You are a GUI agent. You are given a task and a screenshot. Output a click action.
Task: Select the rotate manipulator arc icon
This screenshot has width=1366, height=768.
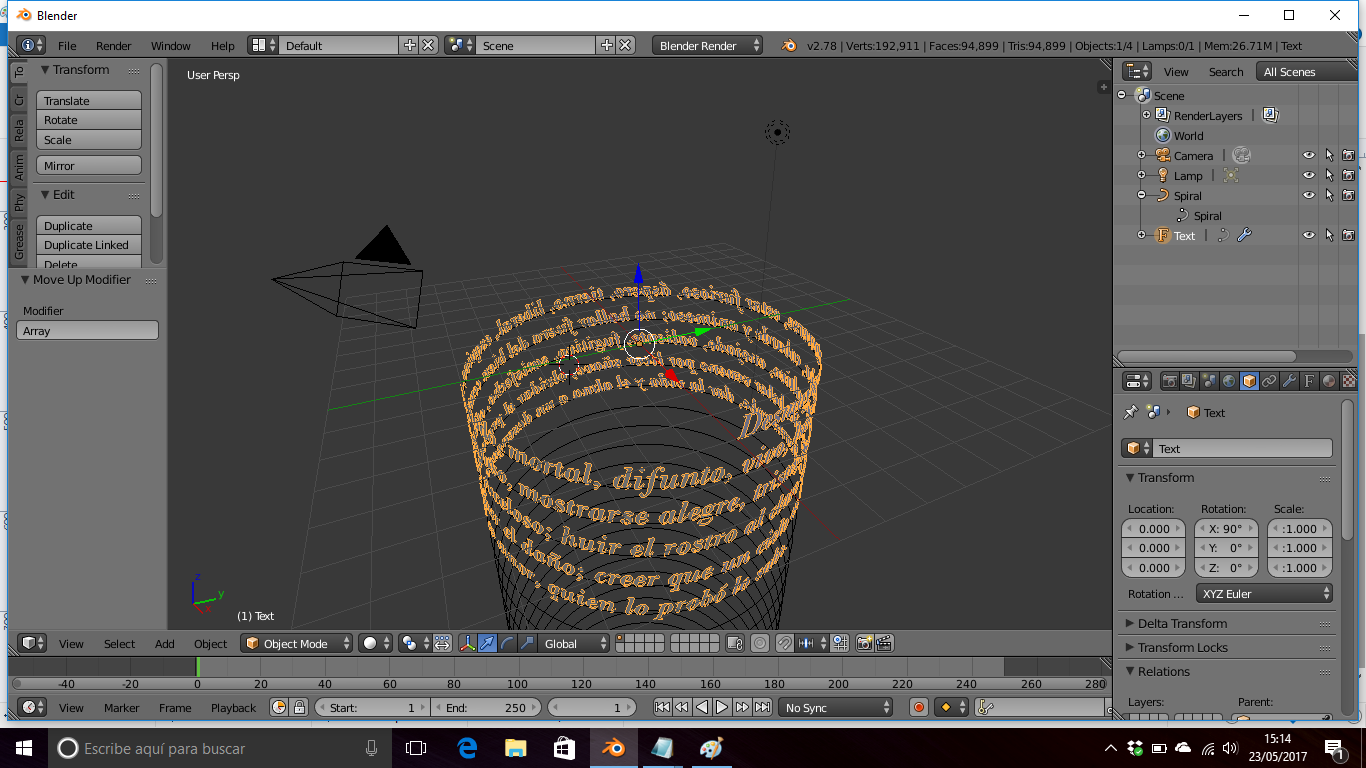(507, 643)
